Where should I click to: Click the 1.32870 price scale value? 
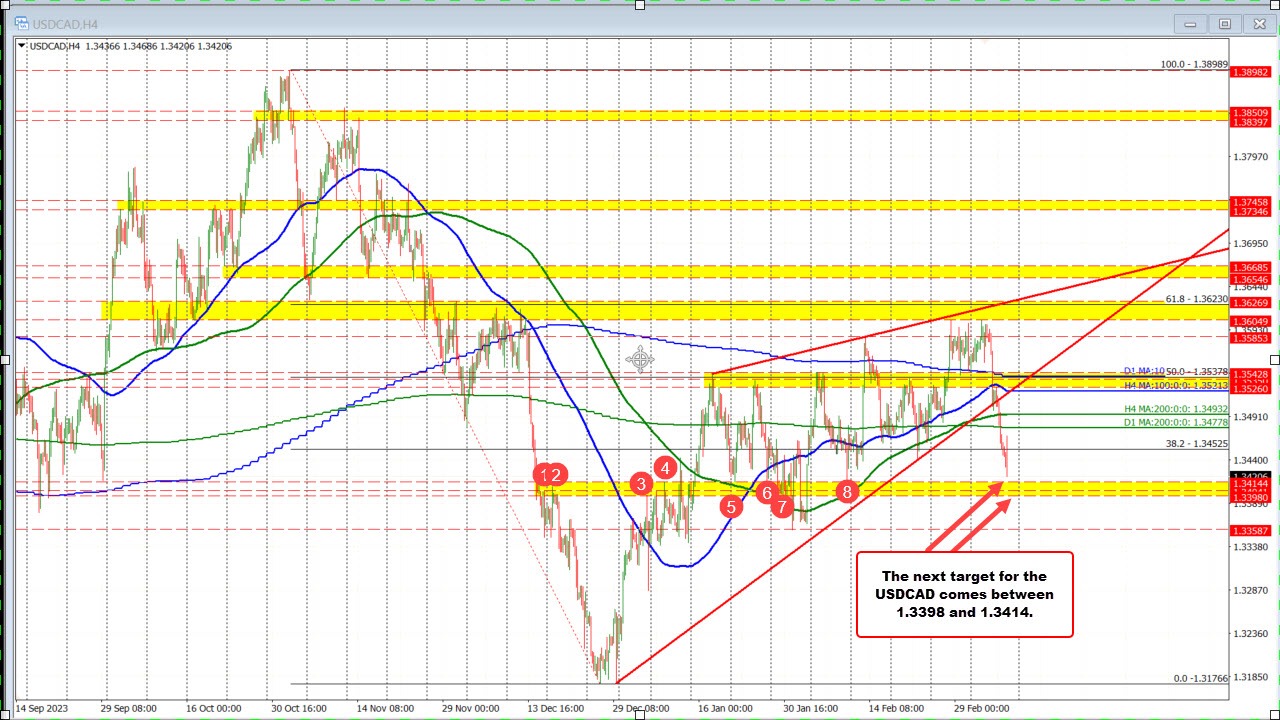tap(1251, 590)
